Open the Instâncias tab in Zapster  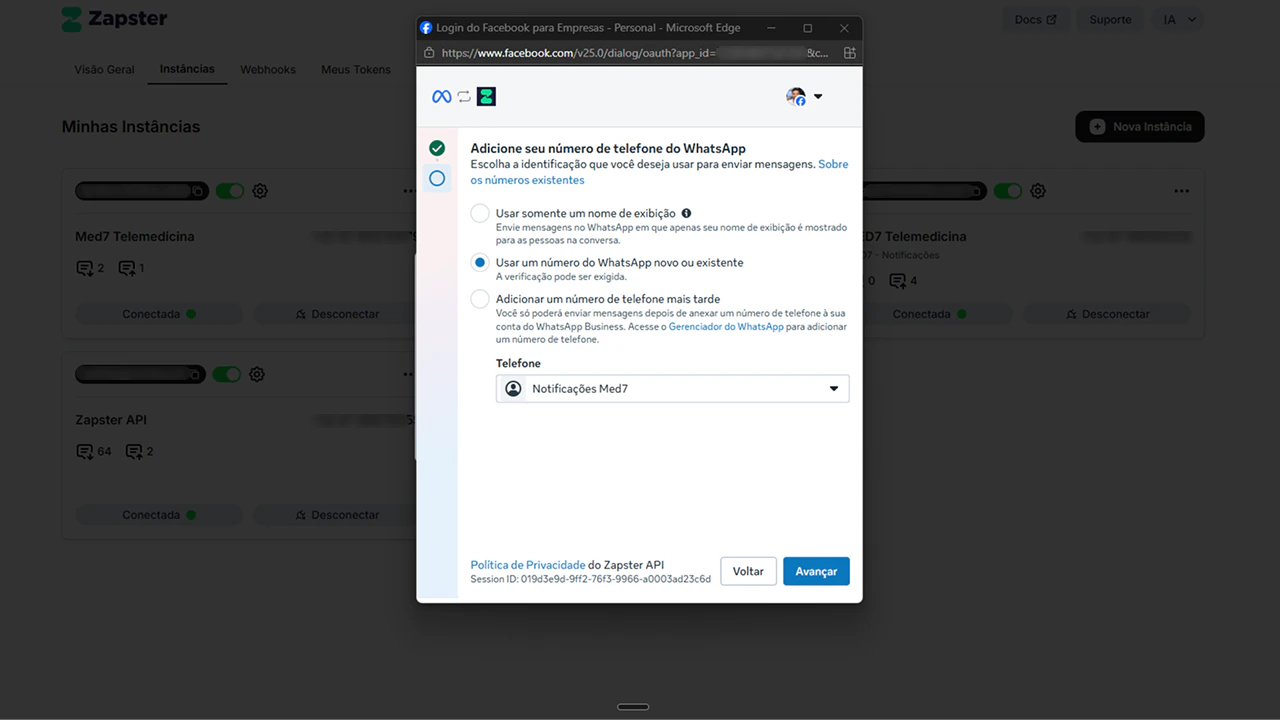click(187, 69)
